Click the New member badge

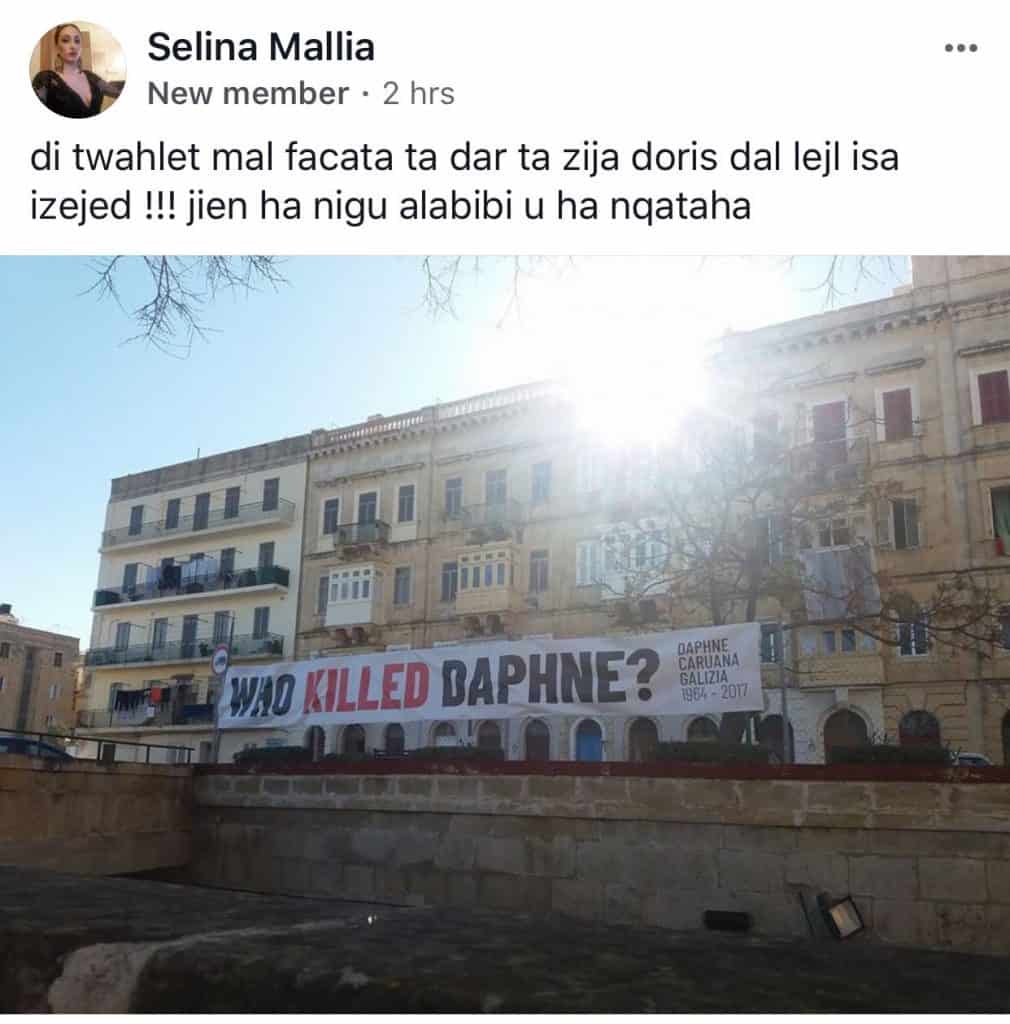pyautogui.click(x=247, y=93)
